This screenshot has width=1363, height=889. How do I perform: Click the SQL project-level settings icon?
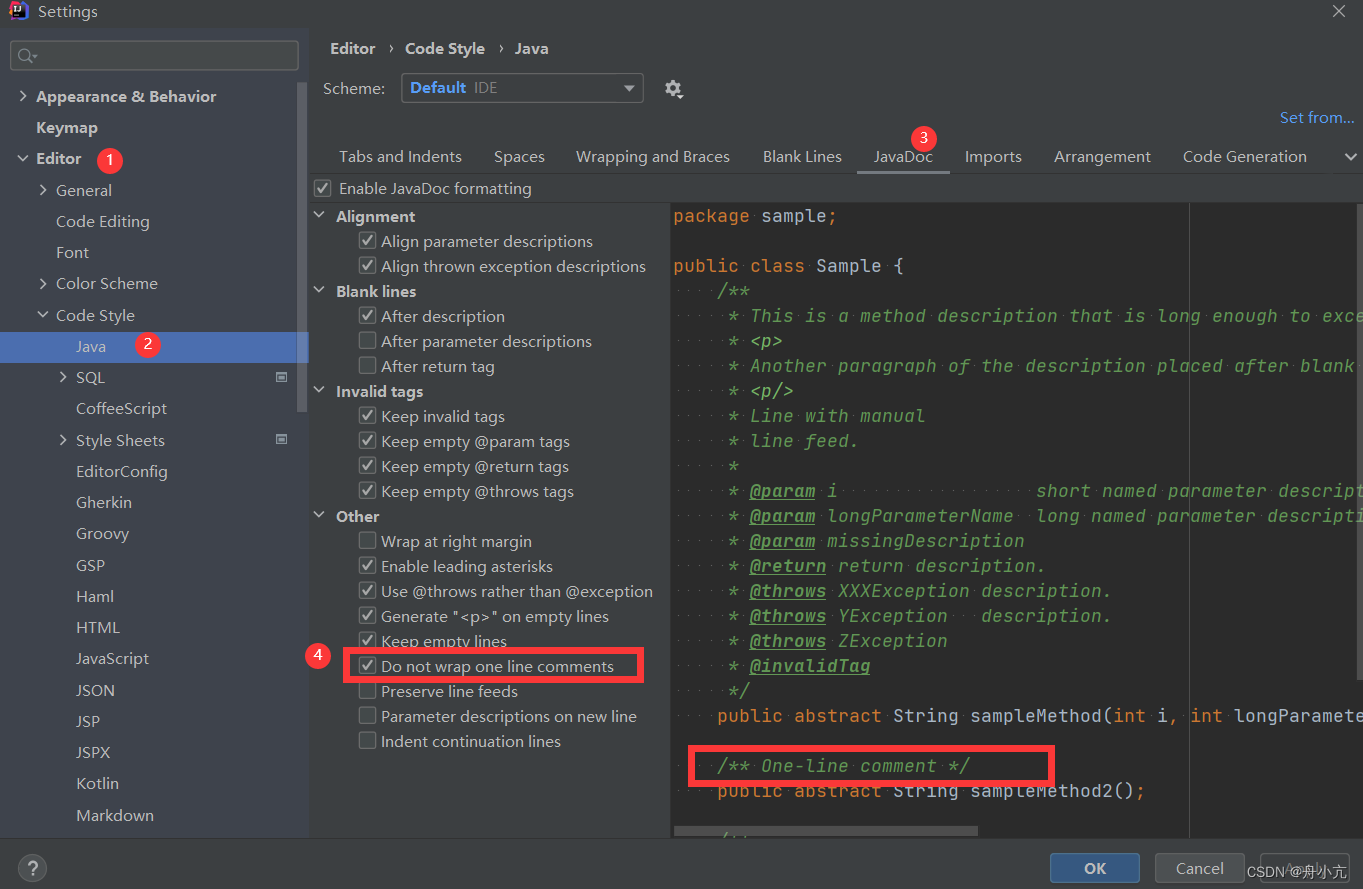pyautogui.click(x=282, y=377)
